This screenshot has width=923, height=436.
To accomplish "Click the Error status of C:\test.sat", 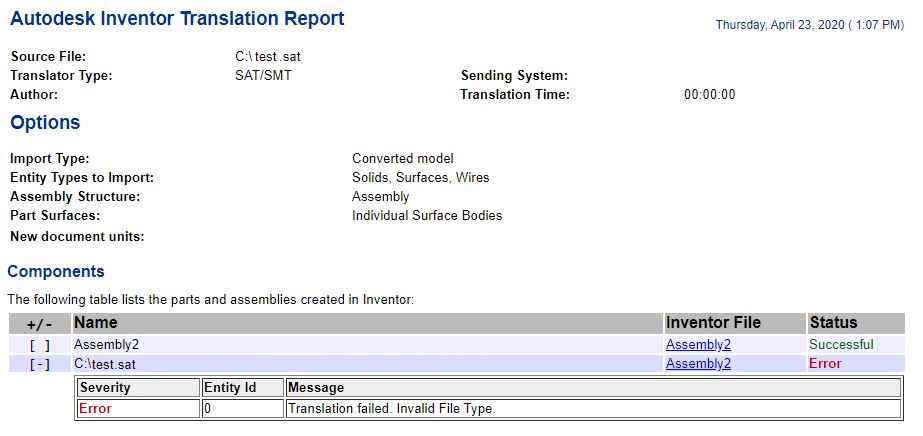I will [x=825, y=363].
